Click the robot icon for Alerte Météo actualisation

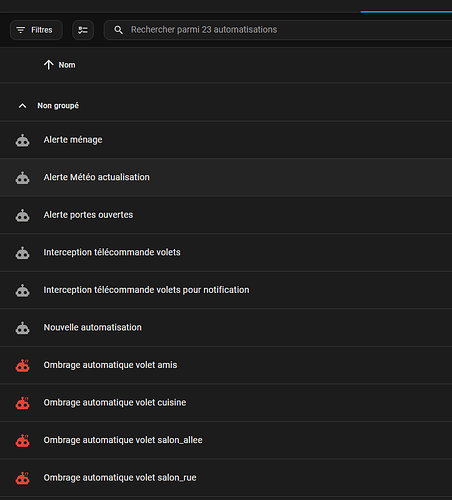22,178
